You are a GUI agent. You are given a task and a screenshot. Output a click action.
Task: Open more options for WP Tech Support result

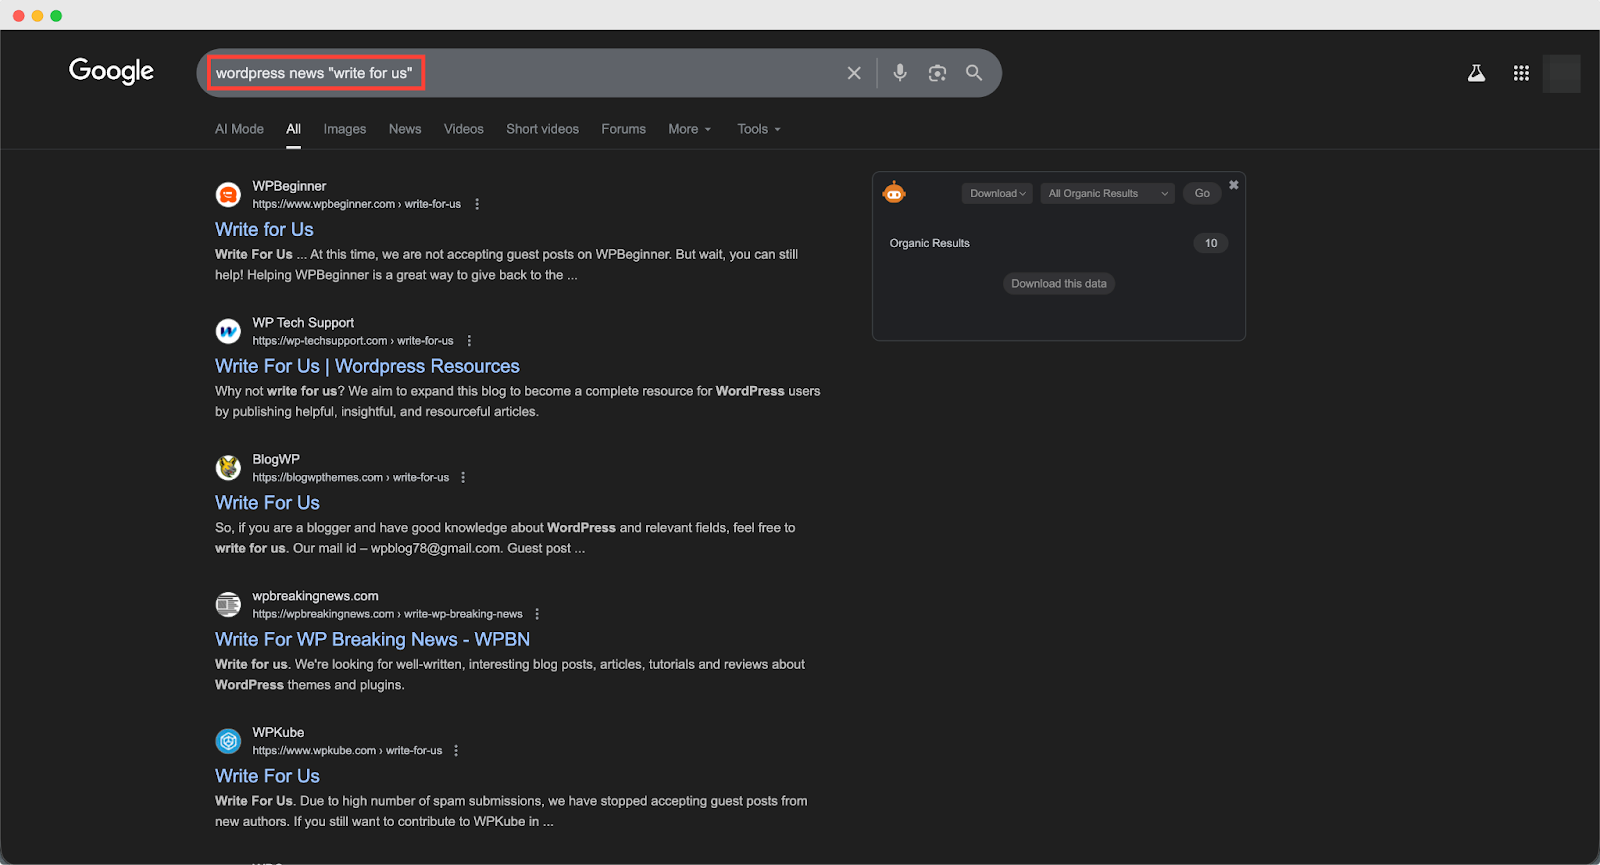(x=469, y=341)
